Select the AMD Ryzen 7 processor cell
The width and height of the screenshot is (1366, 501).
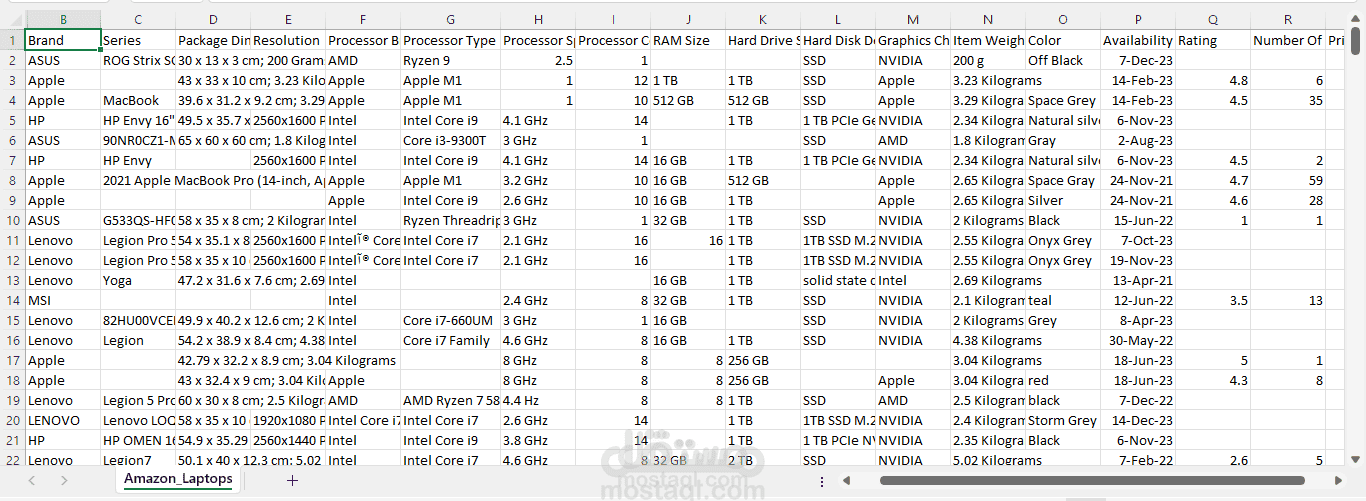pos(451,401)
